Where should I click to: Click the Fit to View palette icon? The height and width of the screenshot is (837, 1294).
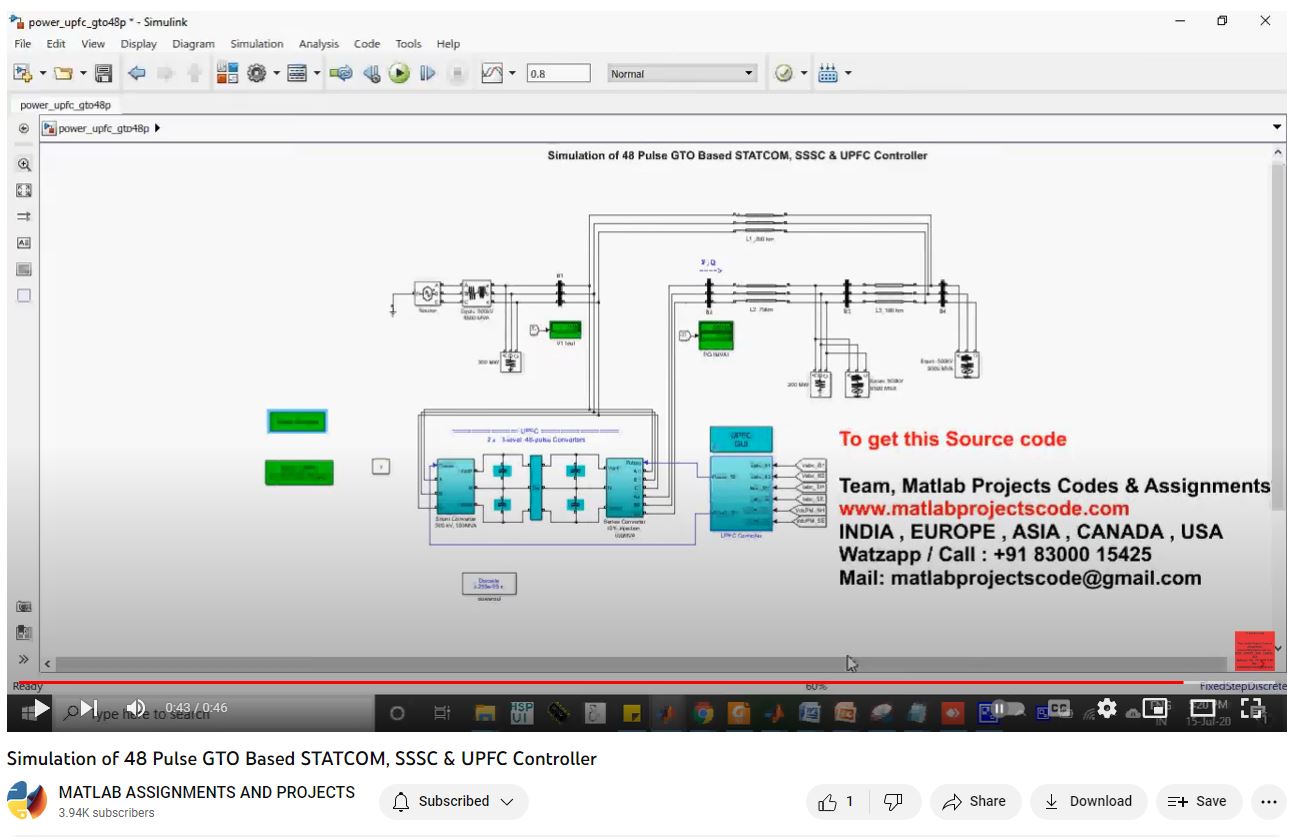pyautogui.click(x=24, y=190)
